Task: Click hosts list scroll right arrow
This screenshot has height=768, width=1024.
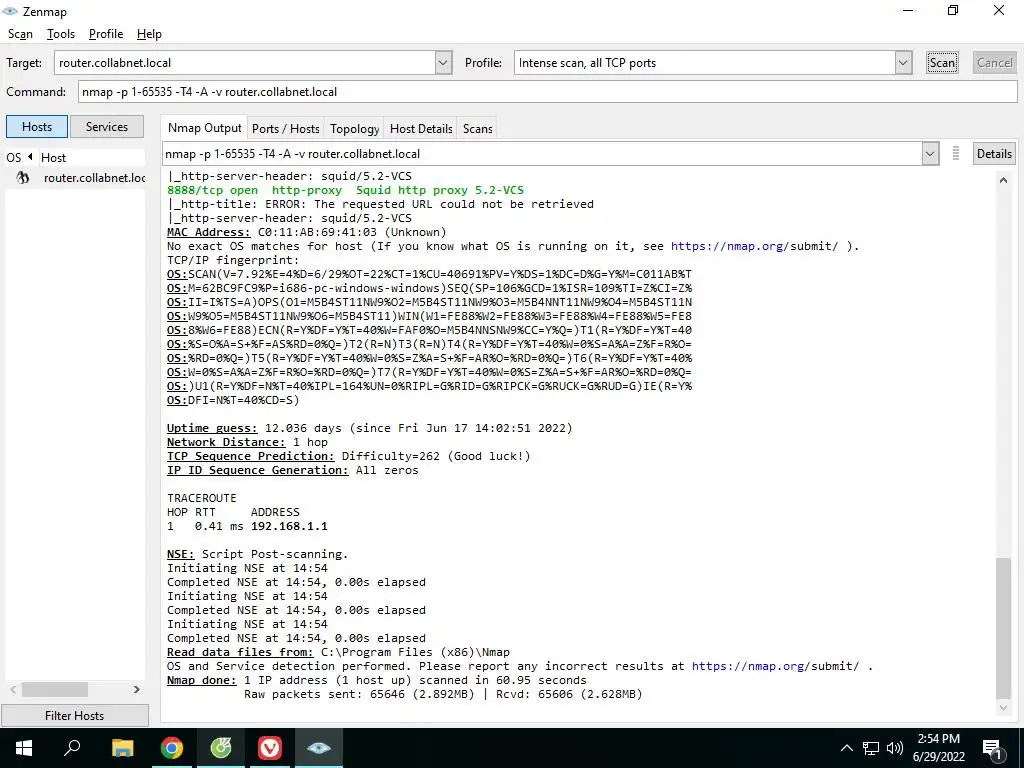Action: click(136, 690)
